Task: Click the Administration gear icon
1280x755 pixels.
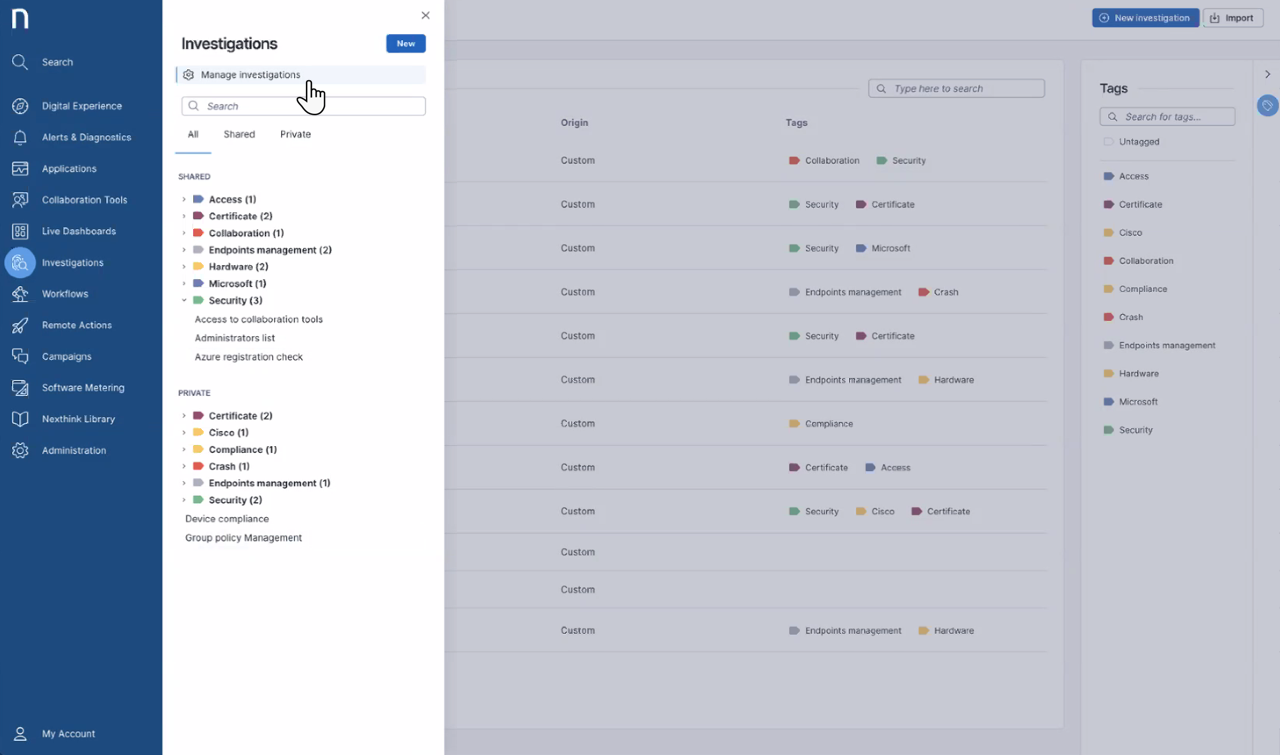Action: point(20,450)
